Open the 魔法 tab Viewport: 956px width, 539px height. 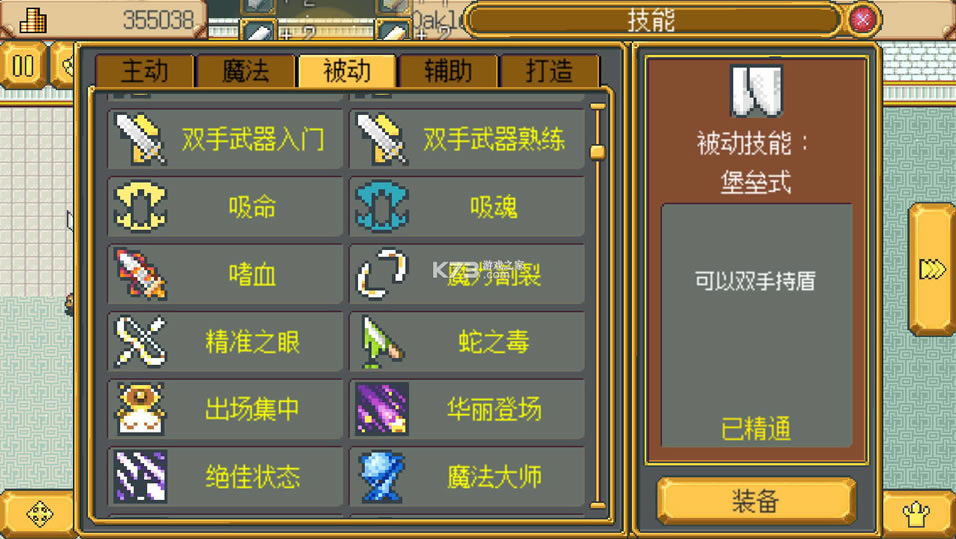(x=246, y=71)
